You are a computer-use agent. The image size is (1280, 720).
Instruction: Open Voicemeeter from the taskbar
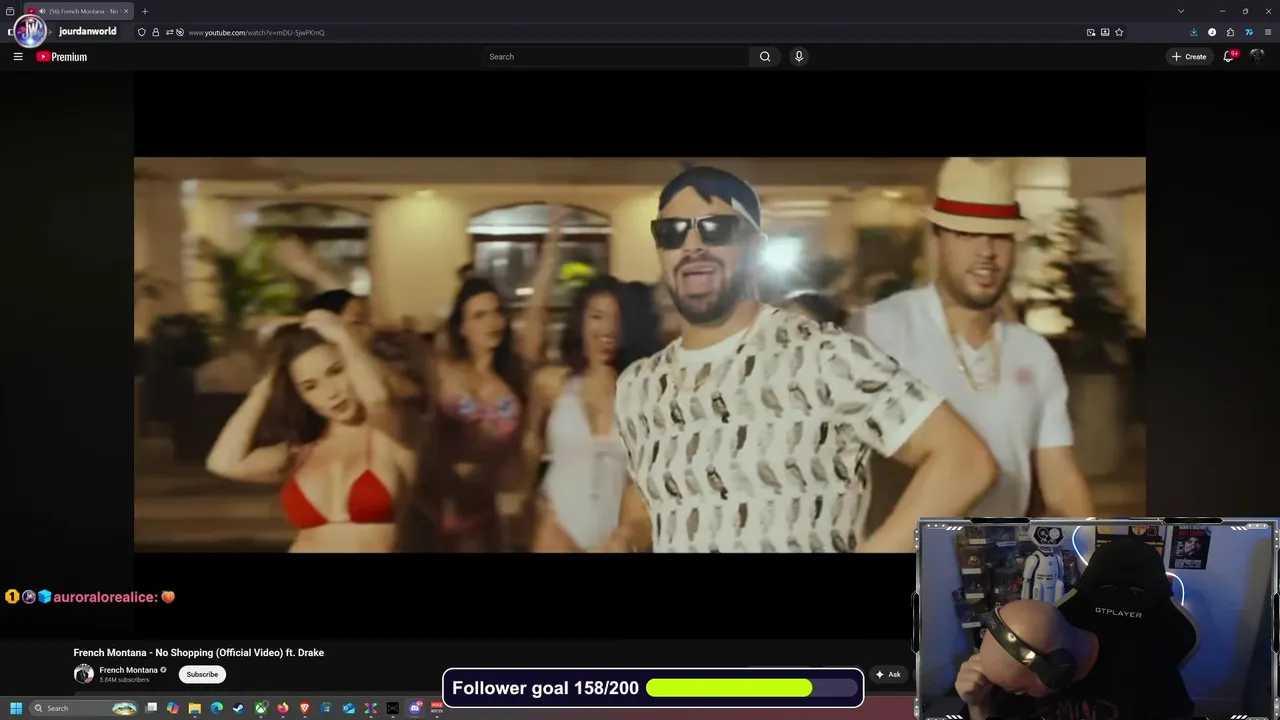tap(437, 708)
